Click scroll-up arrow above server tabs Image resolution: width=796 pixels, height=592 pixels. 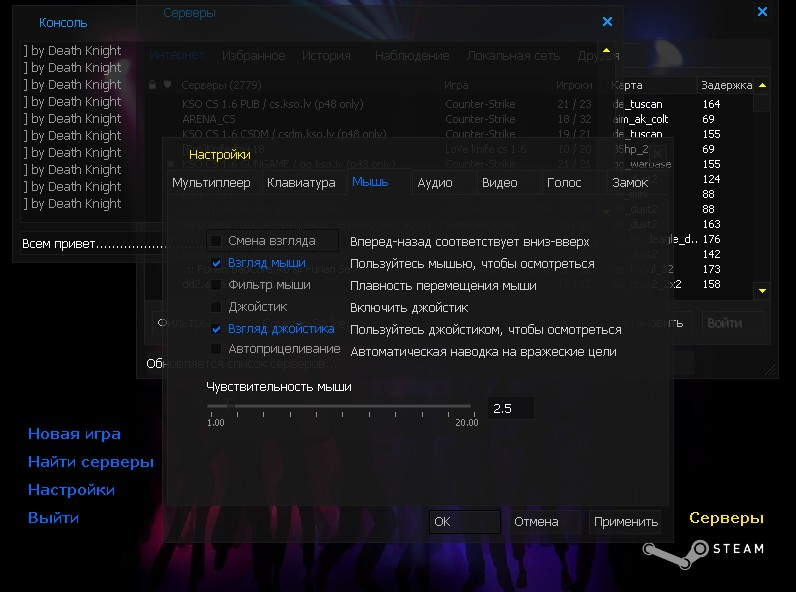tap(606, 50)
